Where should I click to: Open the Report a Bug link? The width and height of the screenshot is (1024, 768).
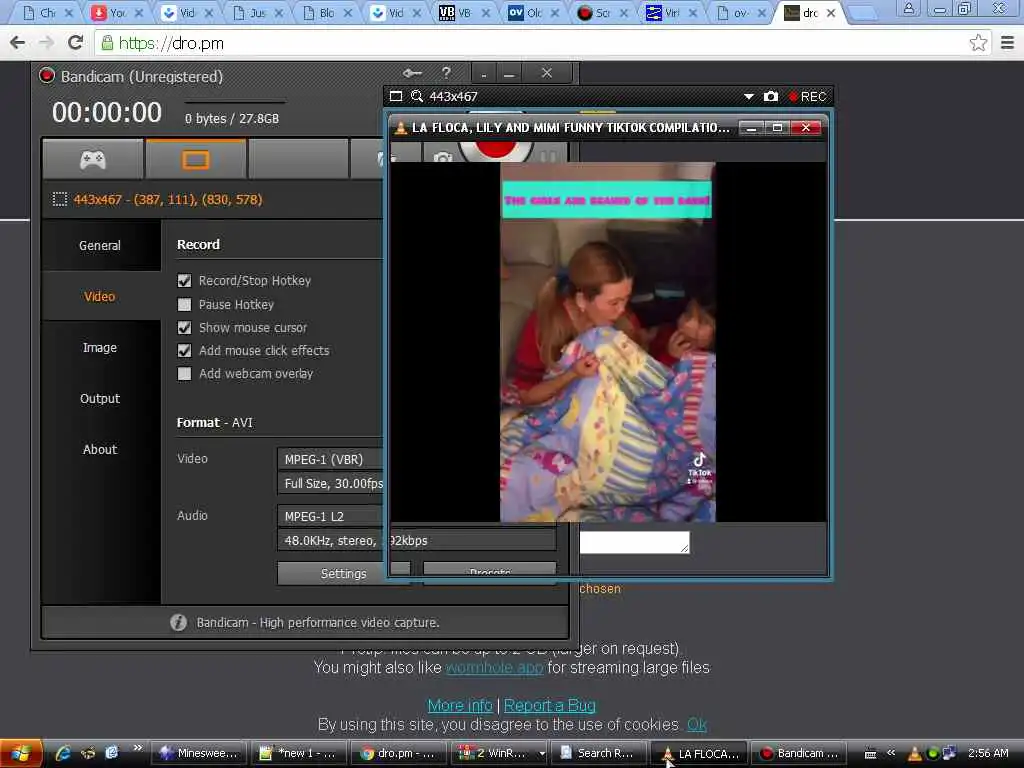click(550, 705)
